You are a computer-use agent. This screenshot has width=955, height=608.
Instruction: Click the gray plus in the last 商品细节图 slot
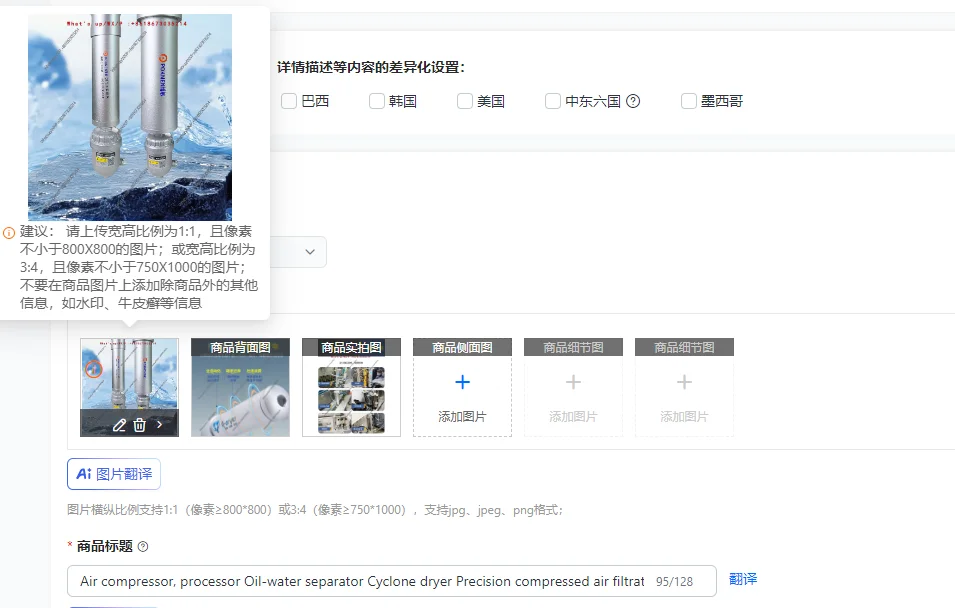point(684,382)
